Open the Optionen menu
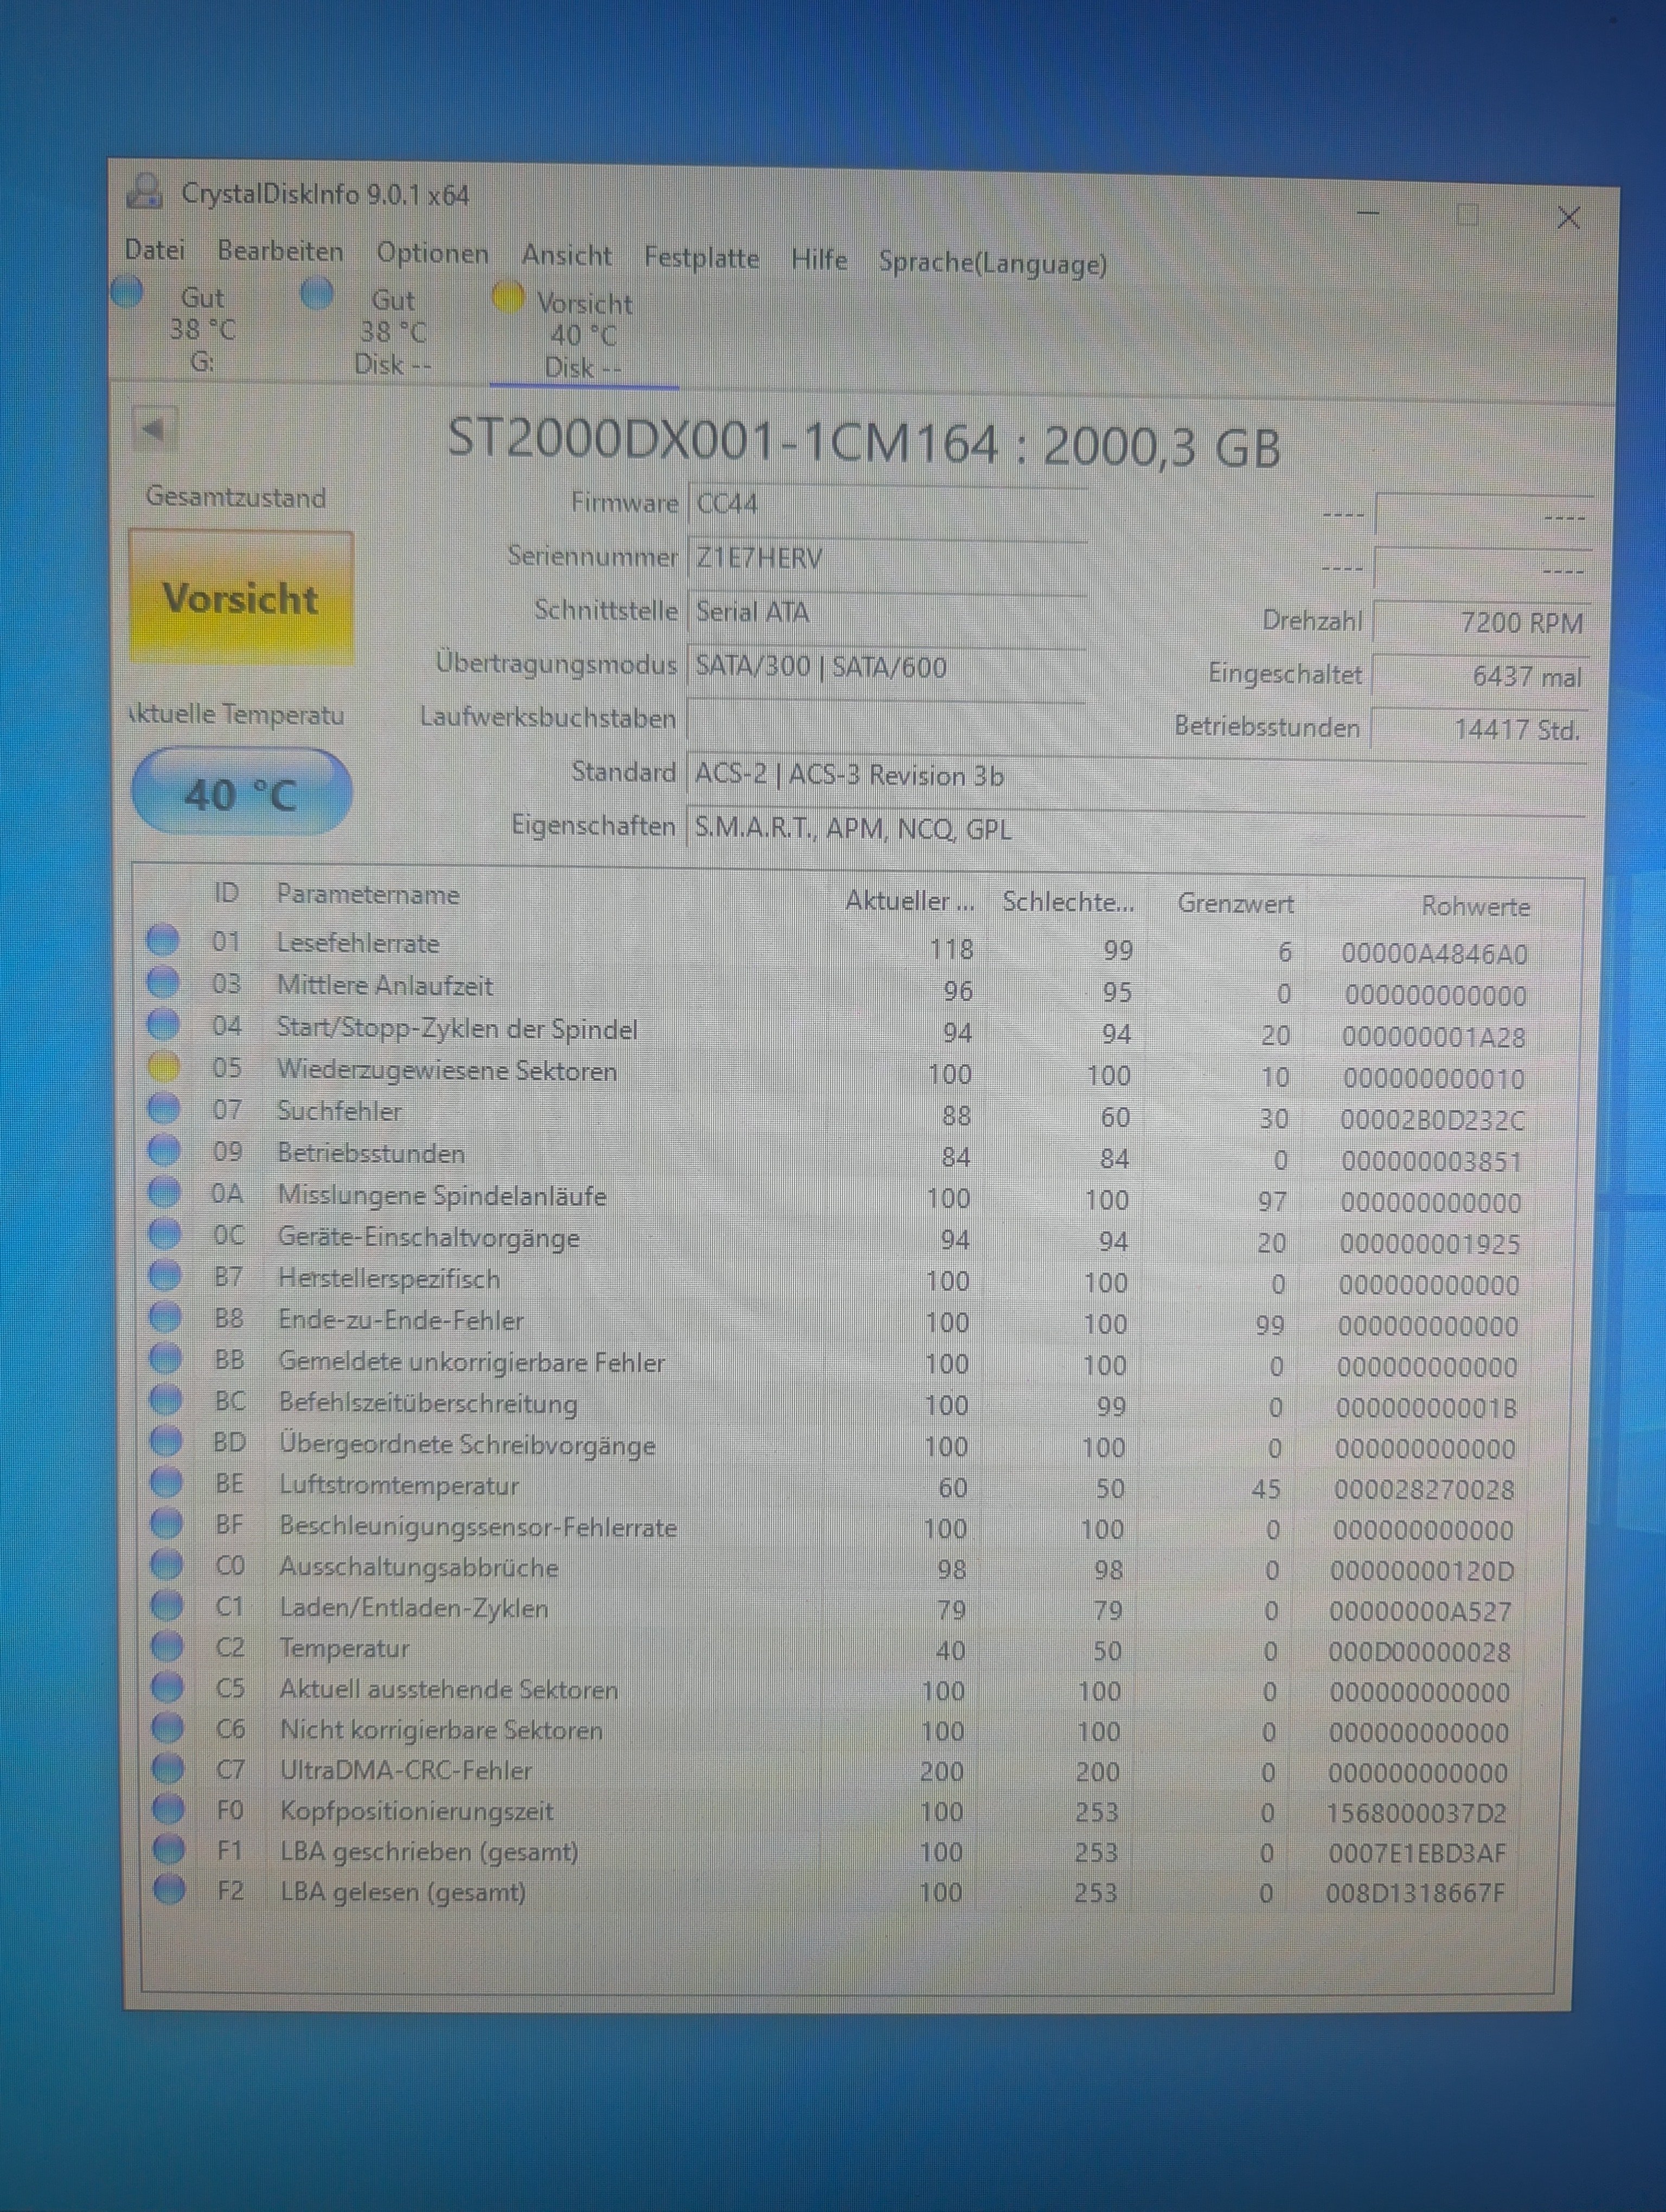The image size is (1666, 2212). point(432,254)
